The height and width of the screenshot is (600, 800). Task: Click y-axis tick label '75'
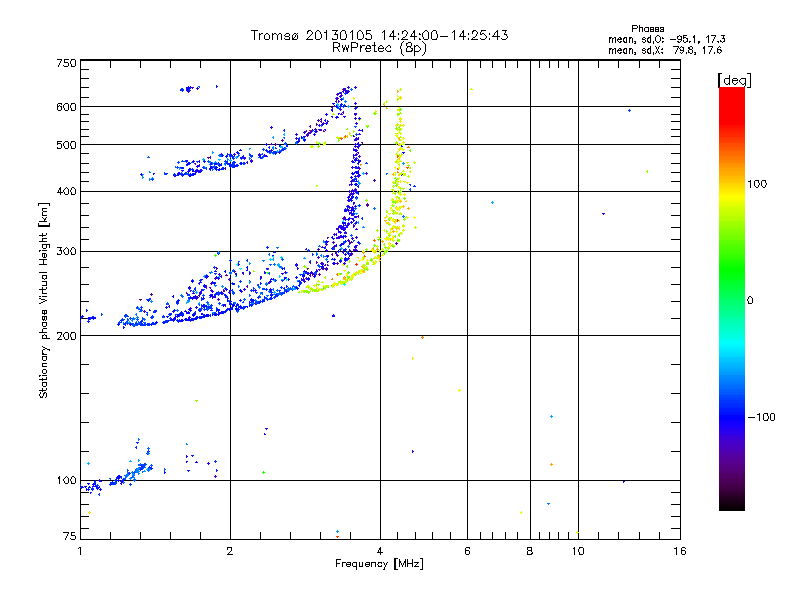coord(70,536)
